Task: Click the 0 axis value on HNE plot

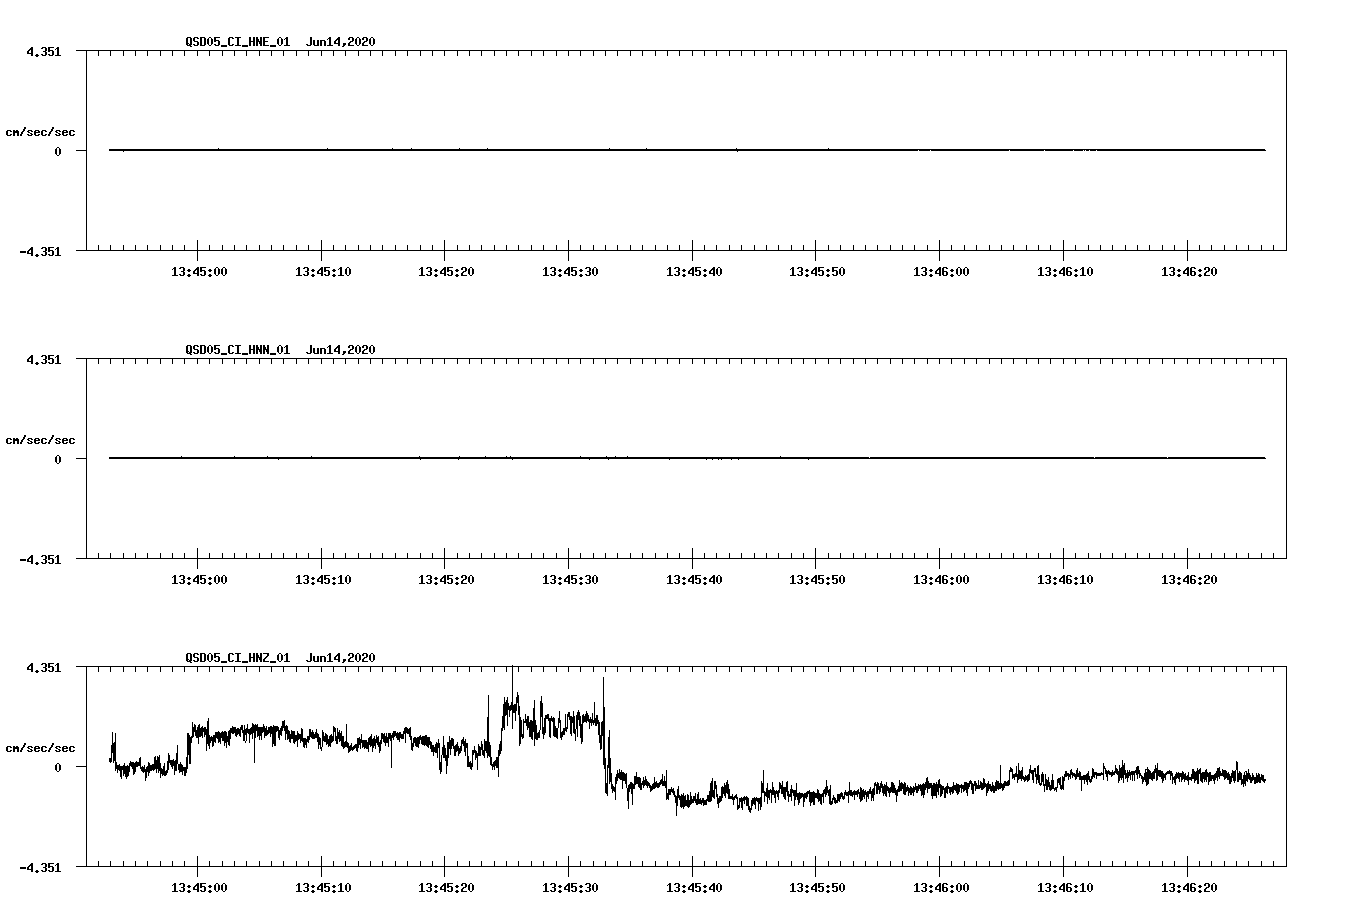Action: [x=58, y=151]
